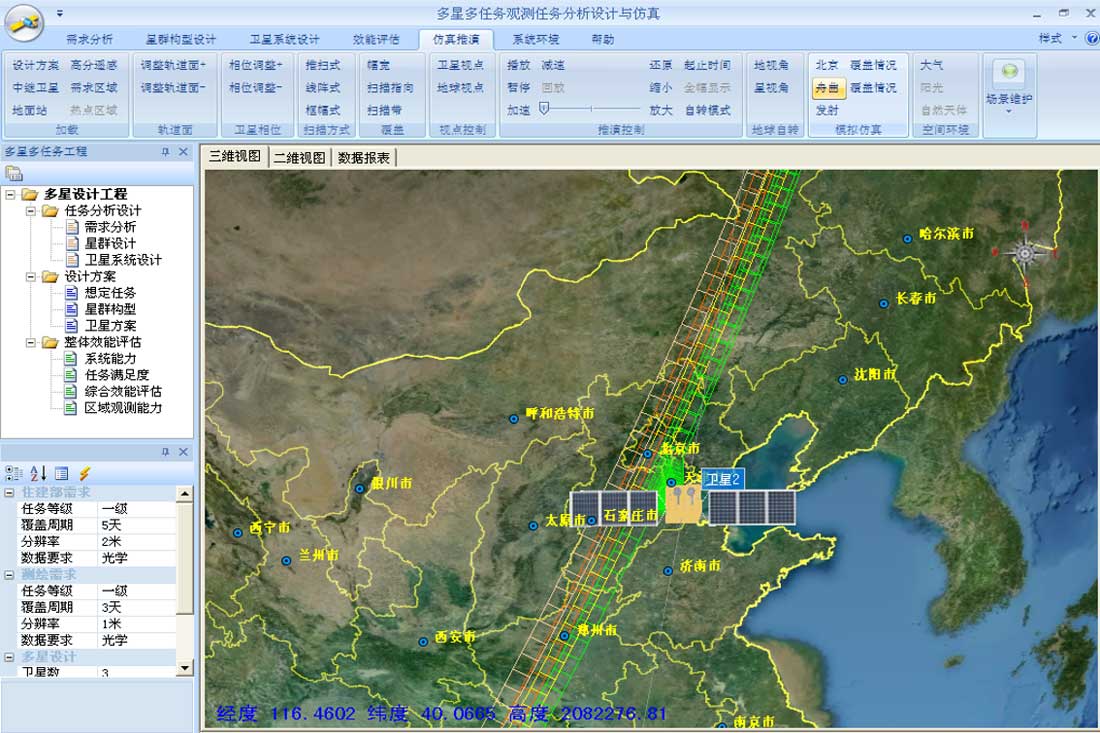This screenshot has width=1100, height=733.
Task: Open the 需求分析 ribbon tab
Action: pyautogui.click(x=88, y=39)
